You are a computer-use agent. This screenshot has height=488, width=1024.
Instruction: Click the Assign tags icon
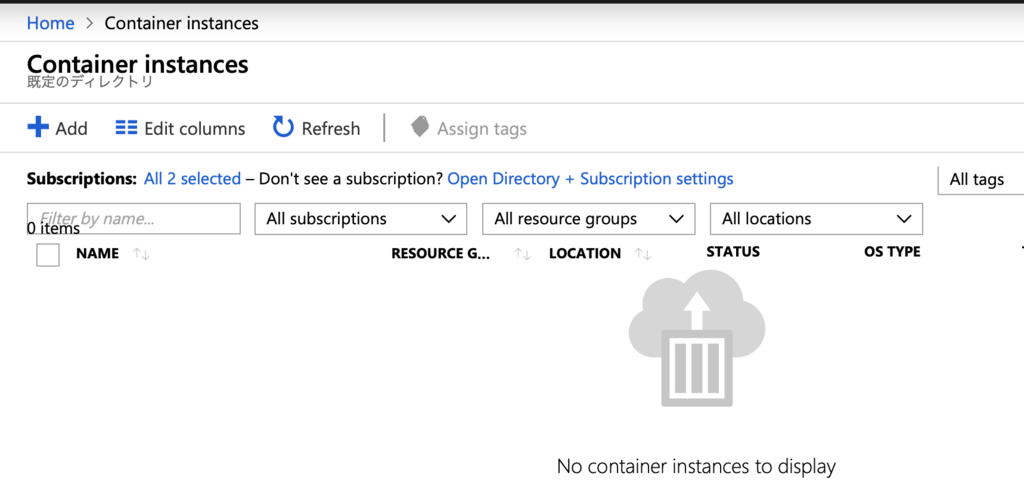click(420, 128)
